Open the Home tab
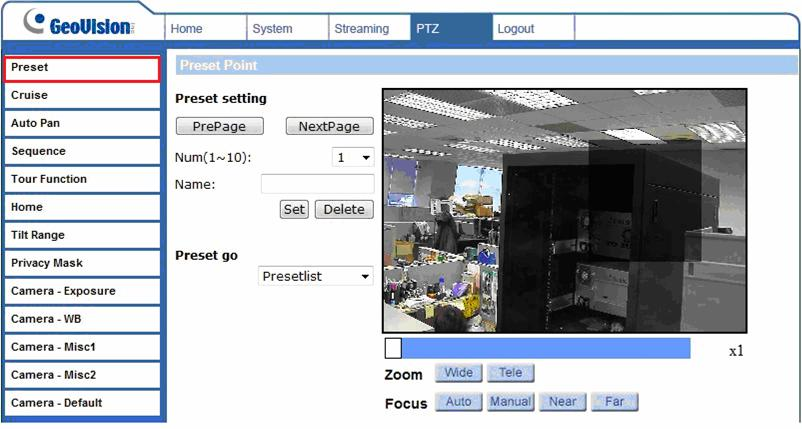 [206, 28]
